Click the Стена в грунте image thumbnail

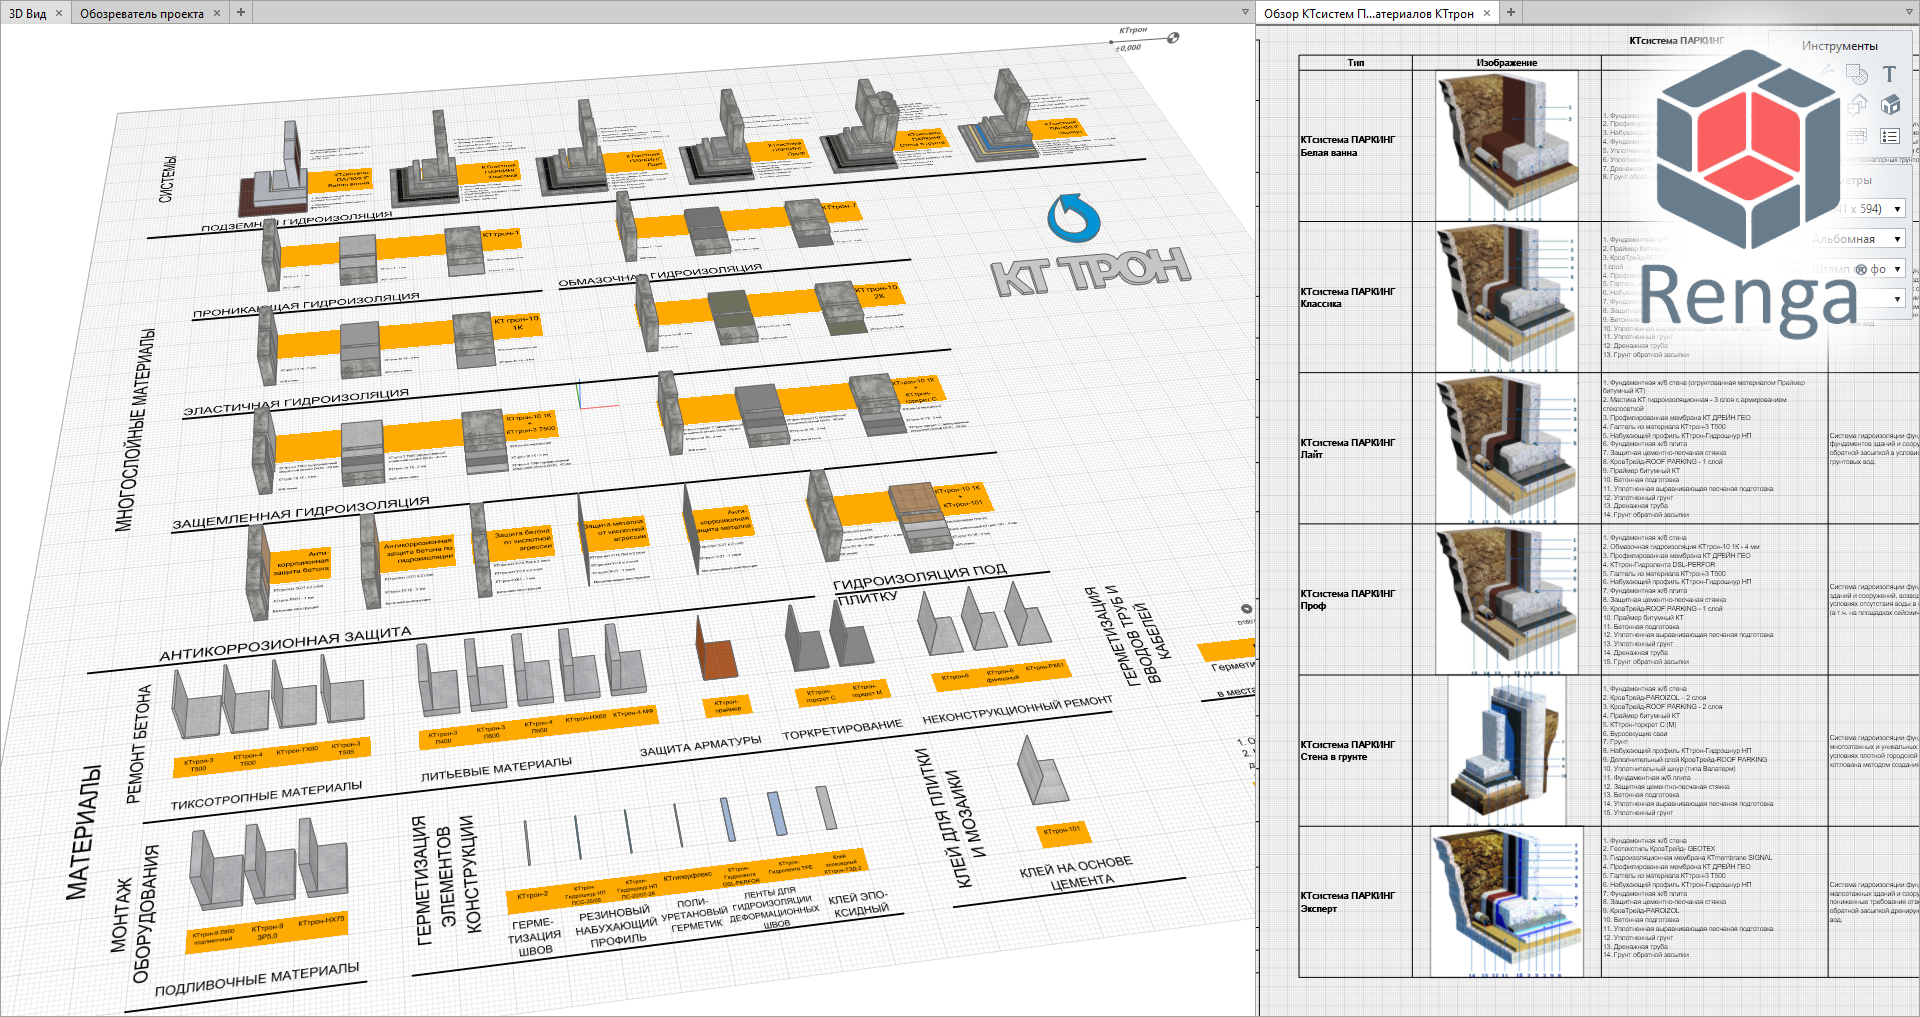pos(1506,750)
